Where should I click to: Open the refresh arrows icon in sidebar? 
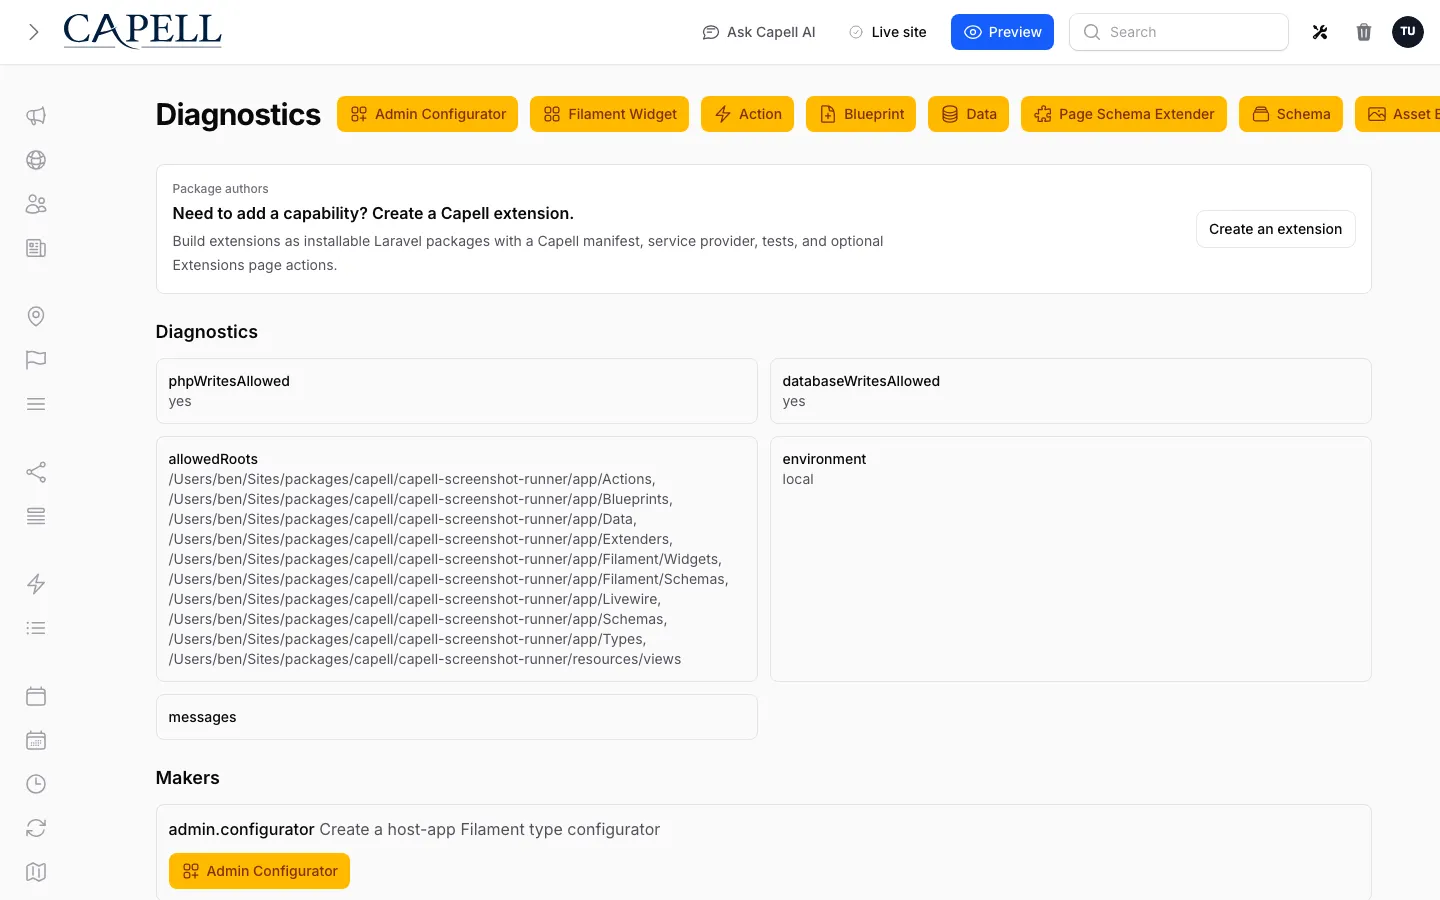[x=36, y=828]
